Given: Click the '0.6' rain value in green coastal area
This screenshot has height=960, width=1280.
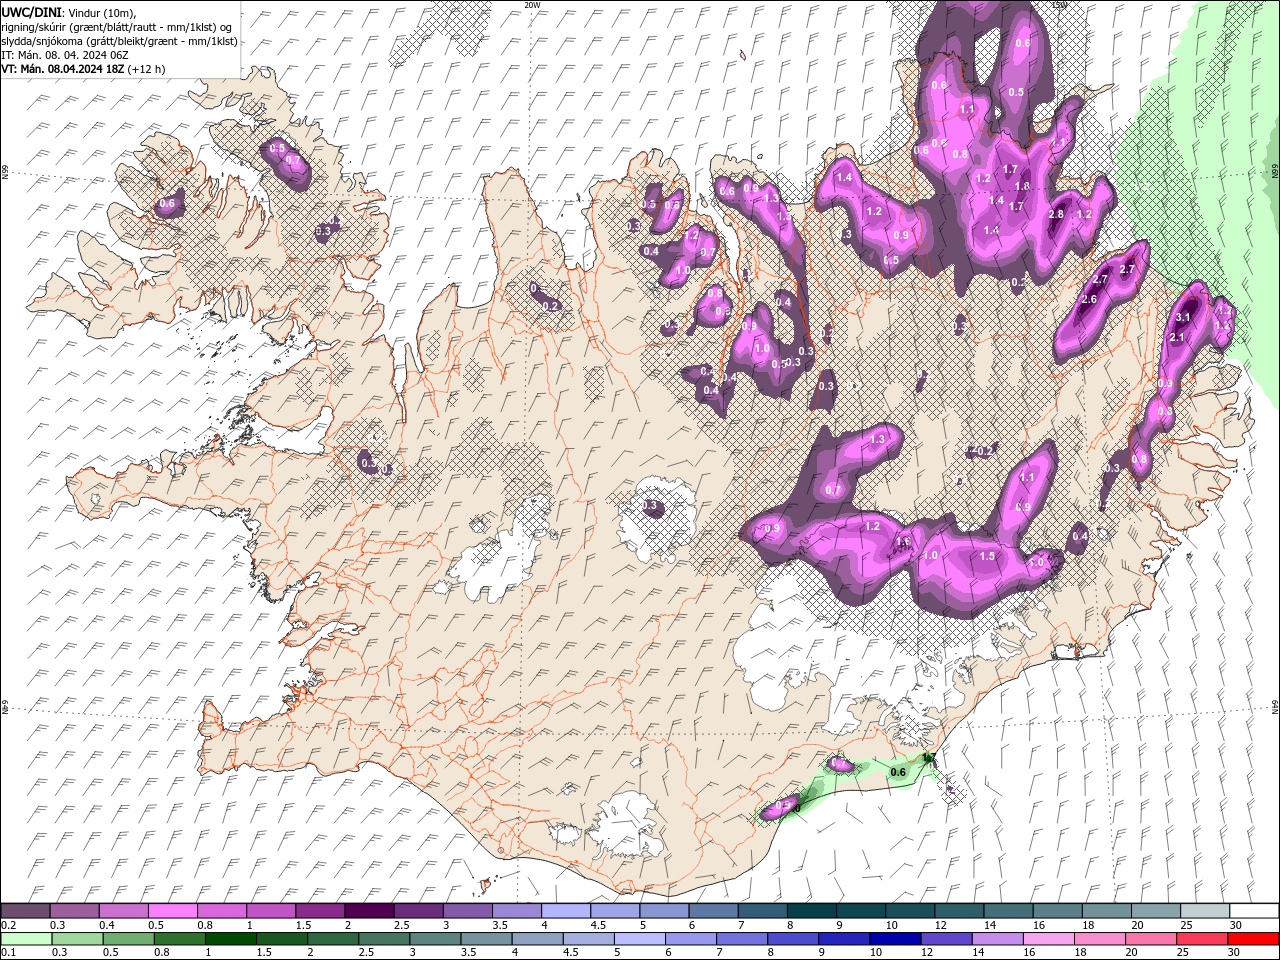Looking at the screenshot, I should tap(898, 772).
